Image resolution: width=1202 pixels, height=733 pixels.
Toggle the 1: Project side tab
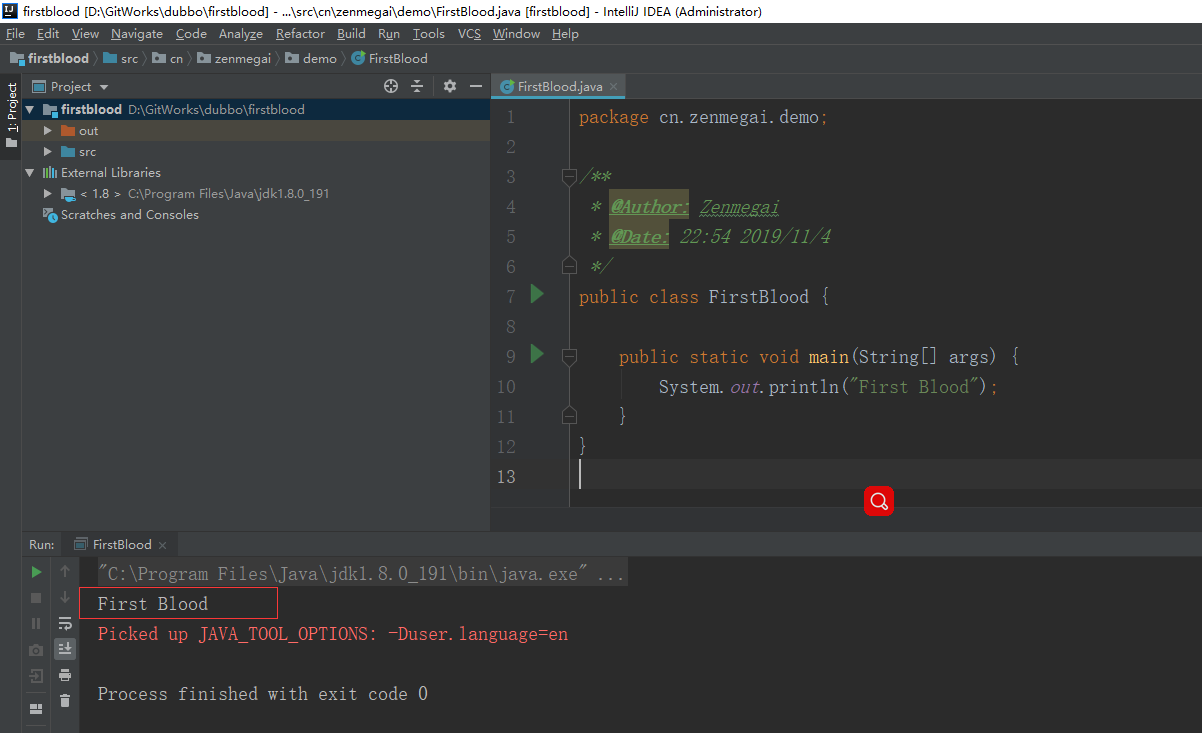click(11, 115)
